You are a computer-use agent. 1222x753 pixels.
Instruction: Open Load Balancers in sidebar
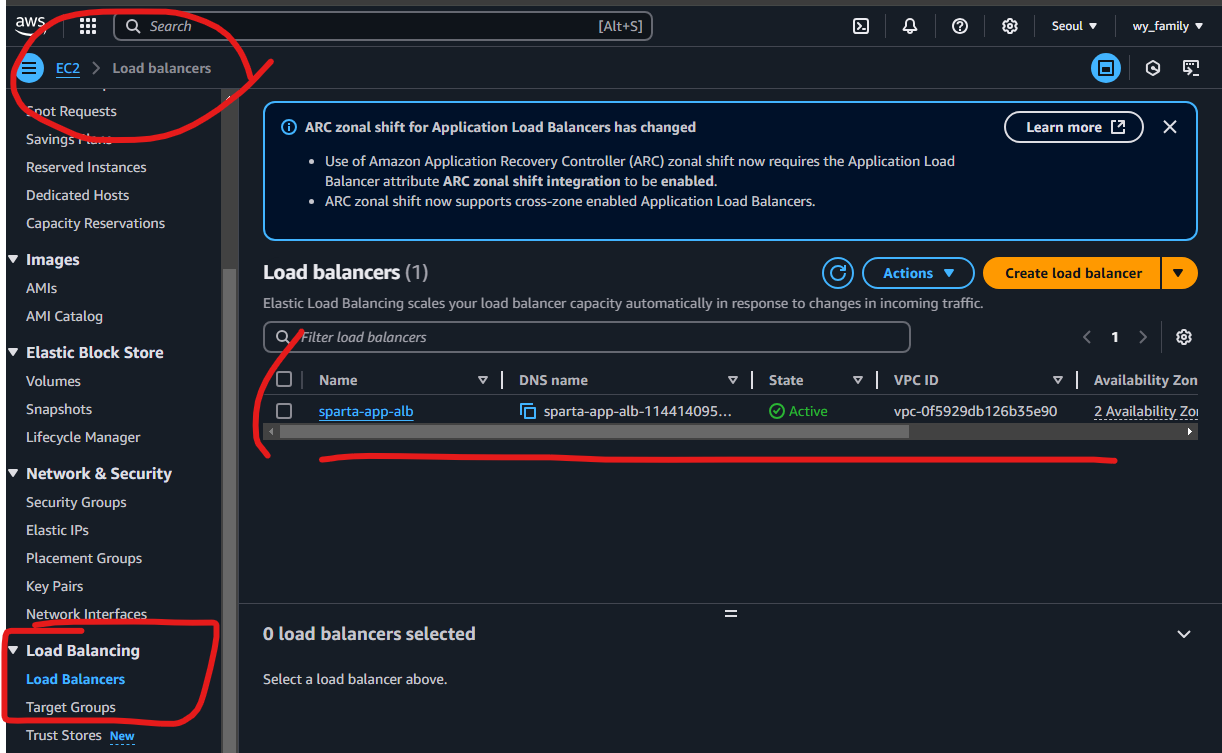pos(75,679)
